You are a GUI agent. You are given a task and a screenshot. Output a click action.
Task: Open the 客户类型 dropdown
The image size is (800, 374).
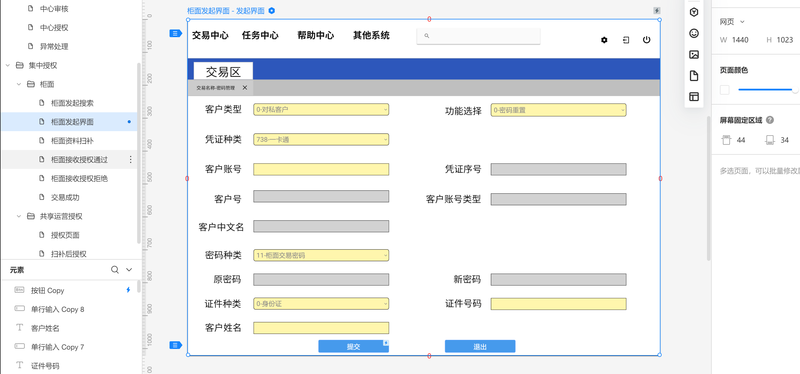[x=321, y=110]
